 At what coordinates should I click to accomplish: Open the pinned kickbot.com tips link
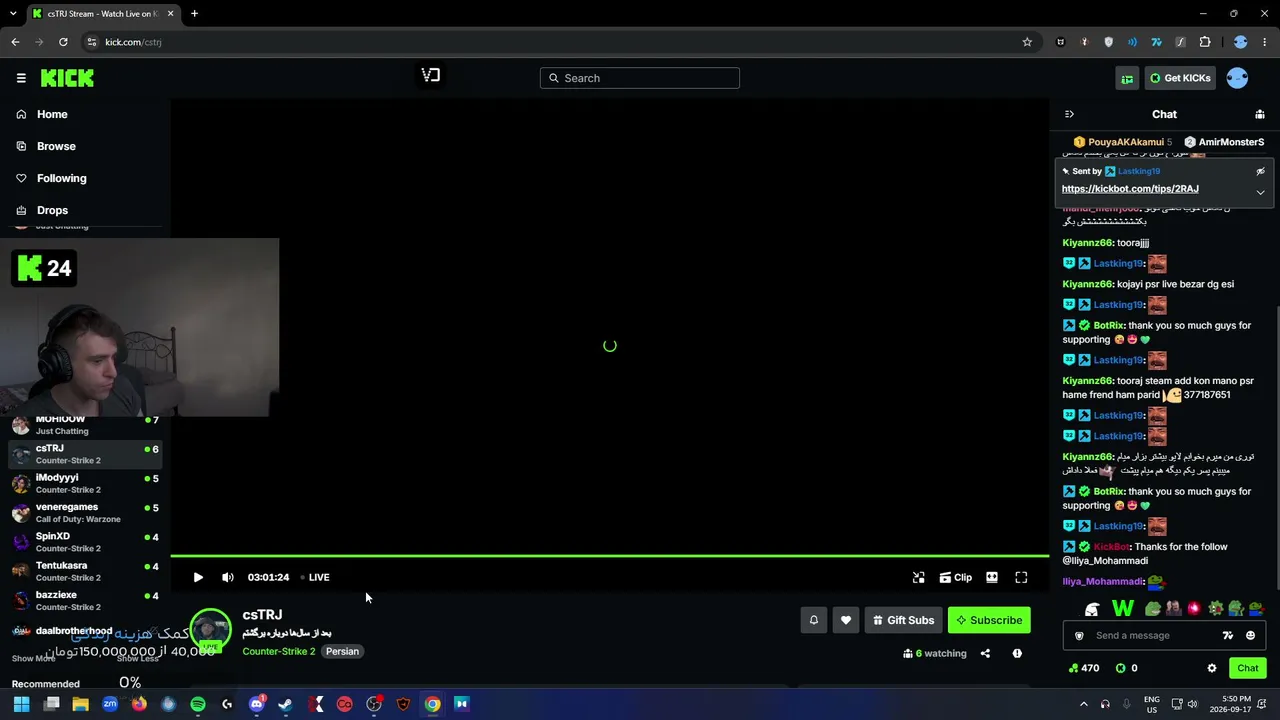[x=1130, y=189]
